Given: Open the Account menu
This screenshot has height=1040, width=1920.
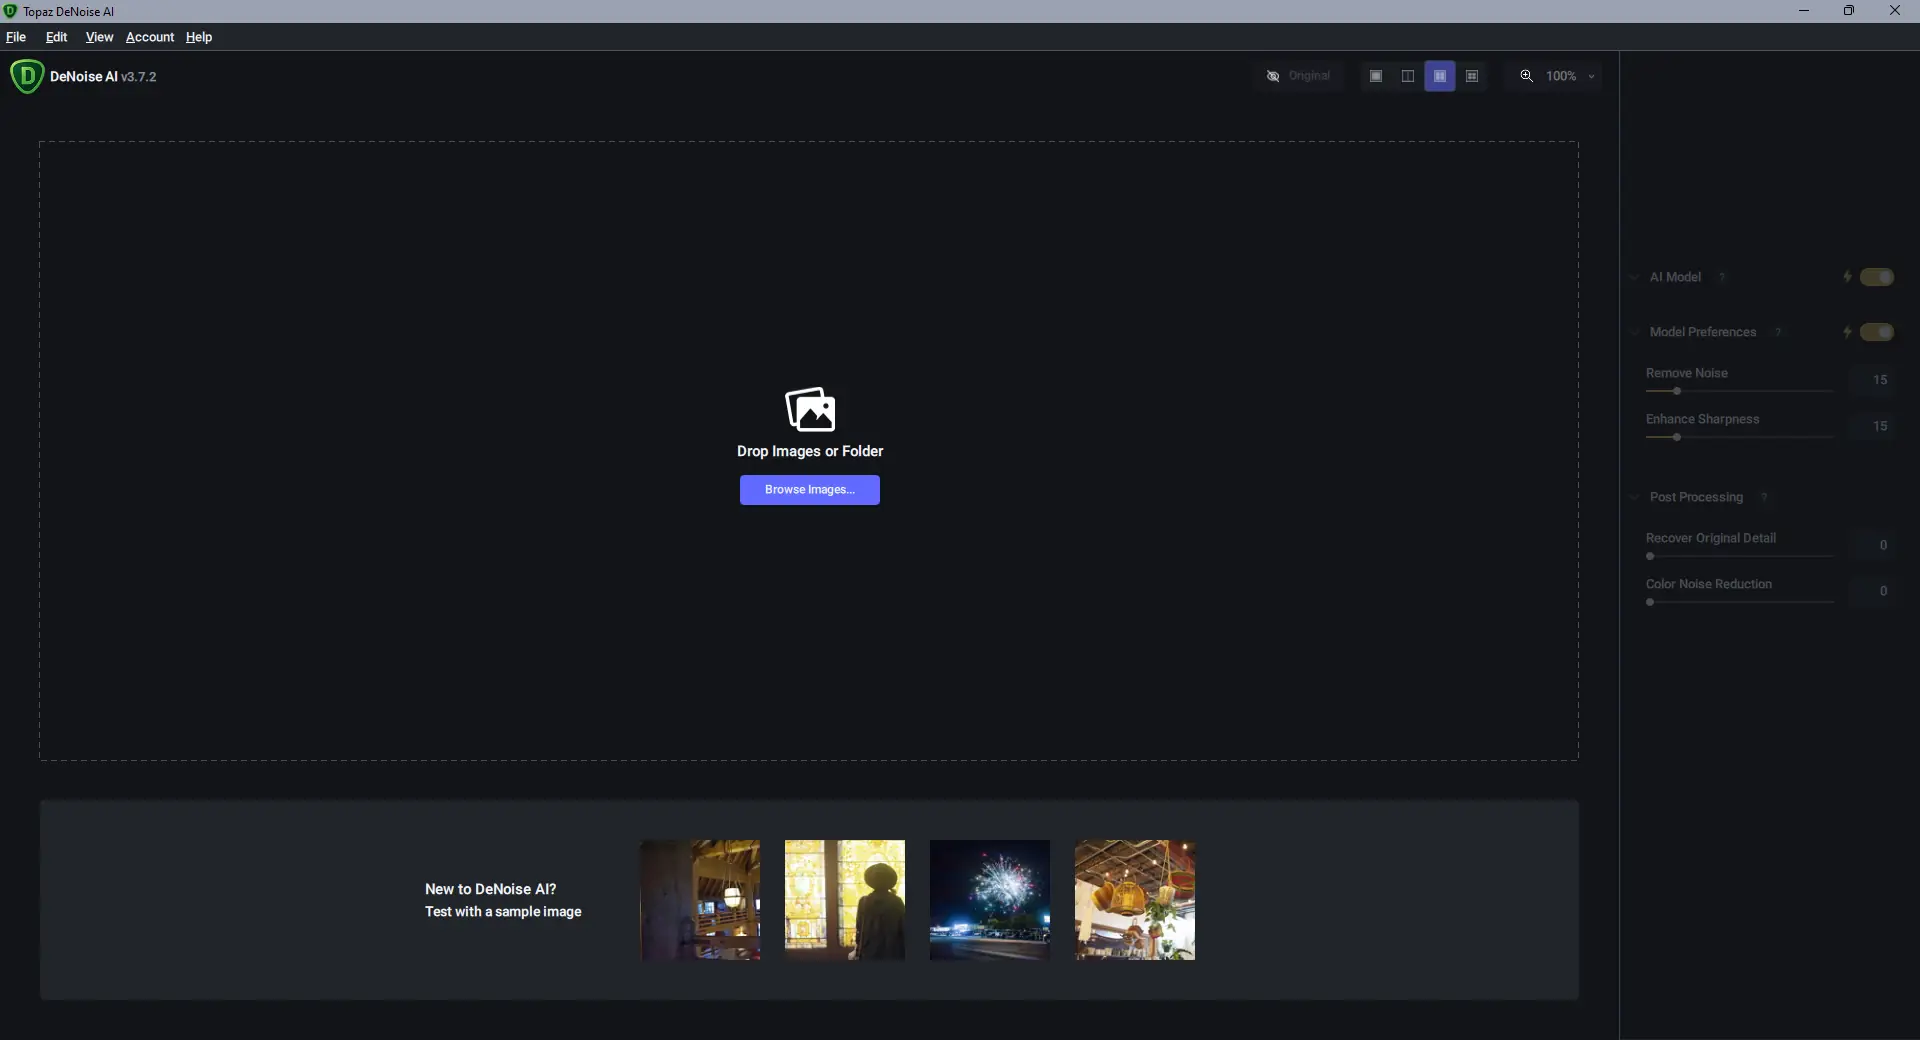Looking at the screenshot, I should point(150,37).
